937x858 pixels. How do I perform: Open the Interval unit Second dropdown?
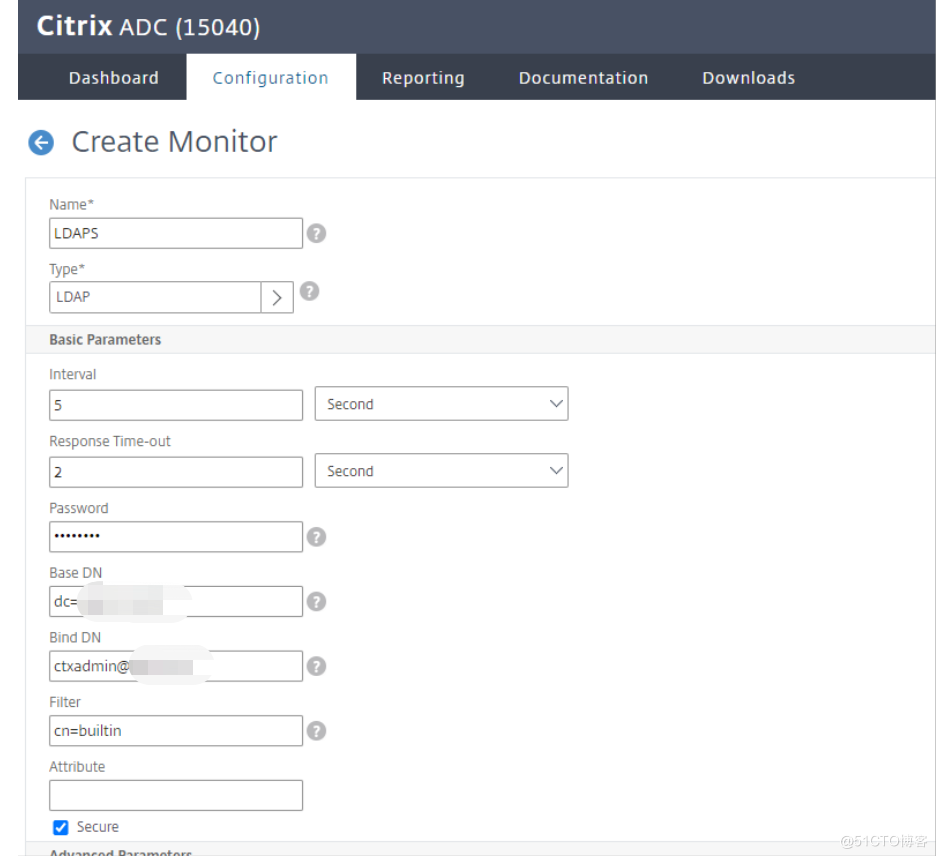click(441, 405)
